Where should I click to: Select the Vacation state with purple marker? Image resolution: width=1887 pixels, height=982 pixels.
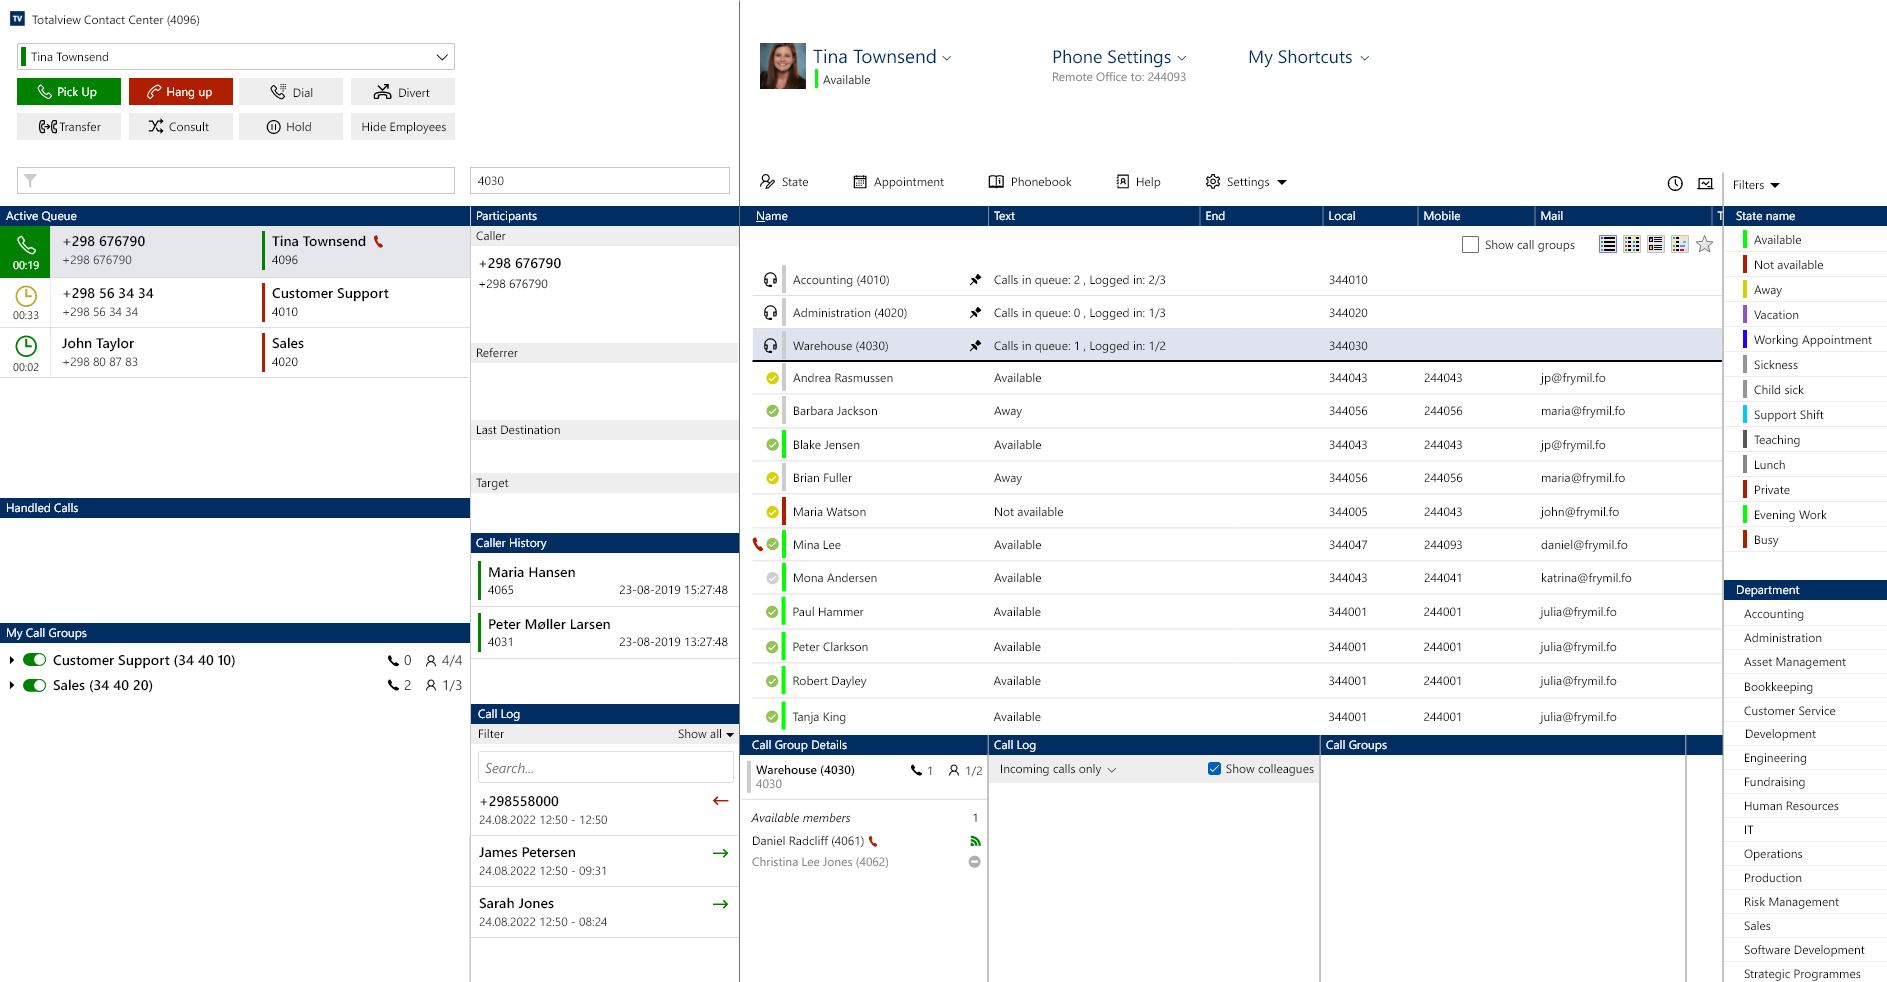(x=1776, y=315)
